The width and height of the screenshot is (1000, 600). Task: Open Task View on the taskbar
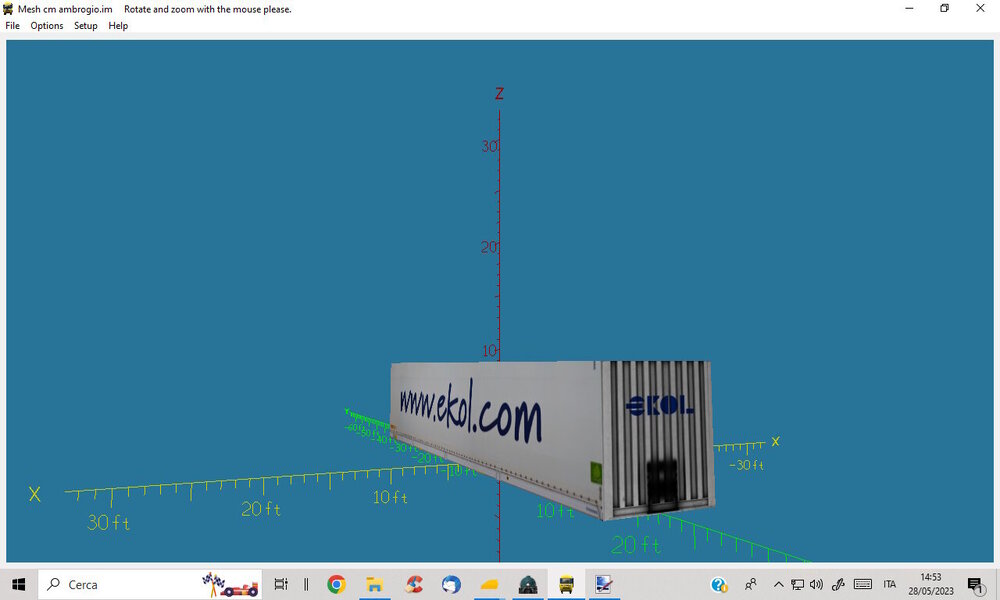click(x=281, y=584)
